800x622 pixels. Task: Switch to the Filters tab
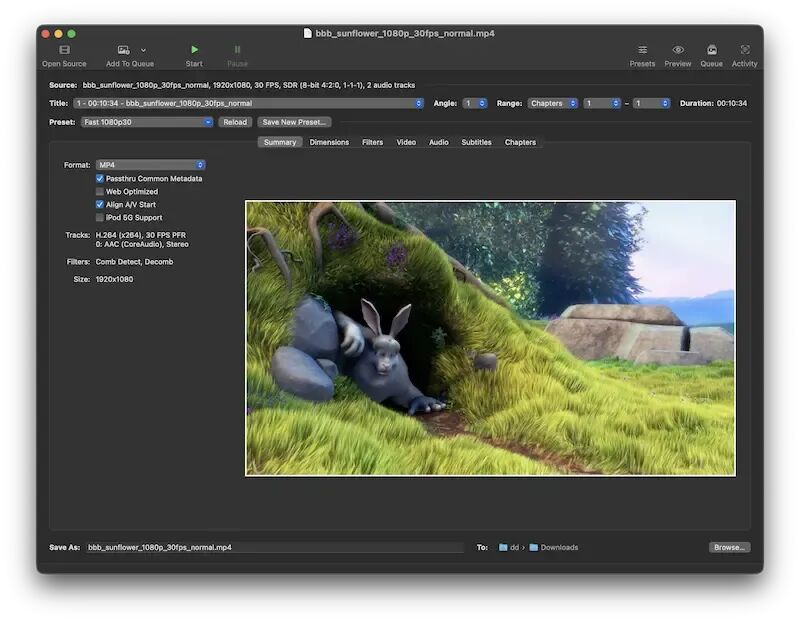pos(372,142)
